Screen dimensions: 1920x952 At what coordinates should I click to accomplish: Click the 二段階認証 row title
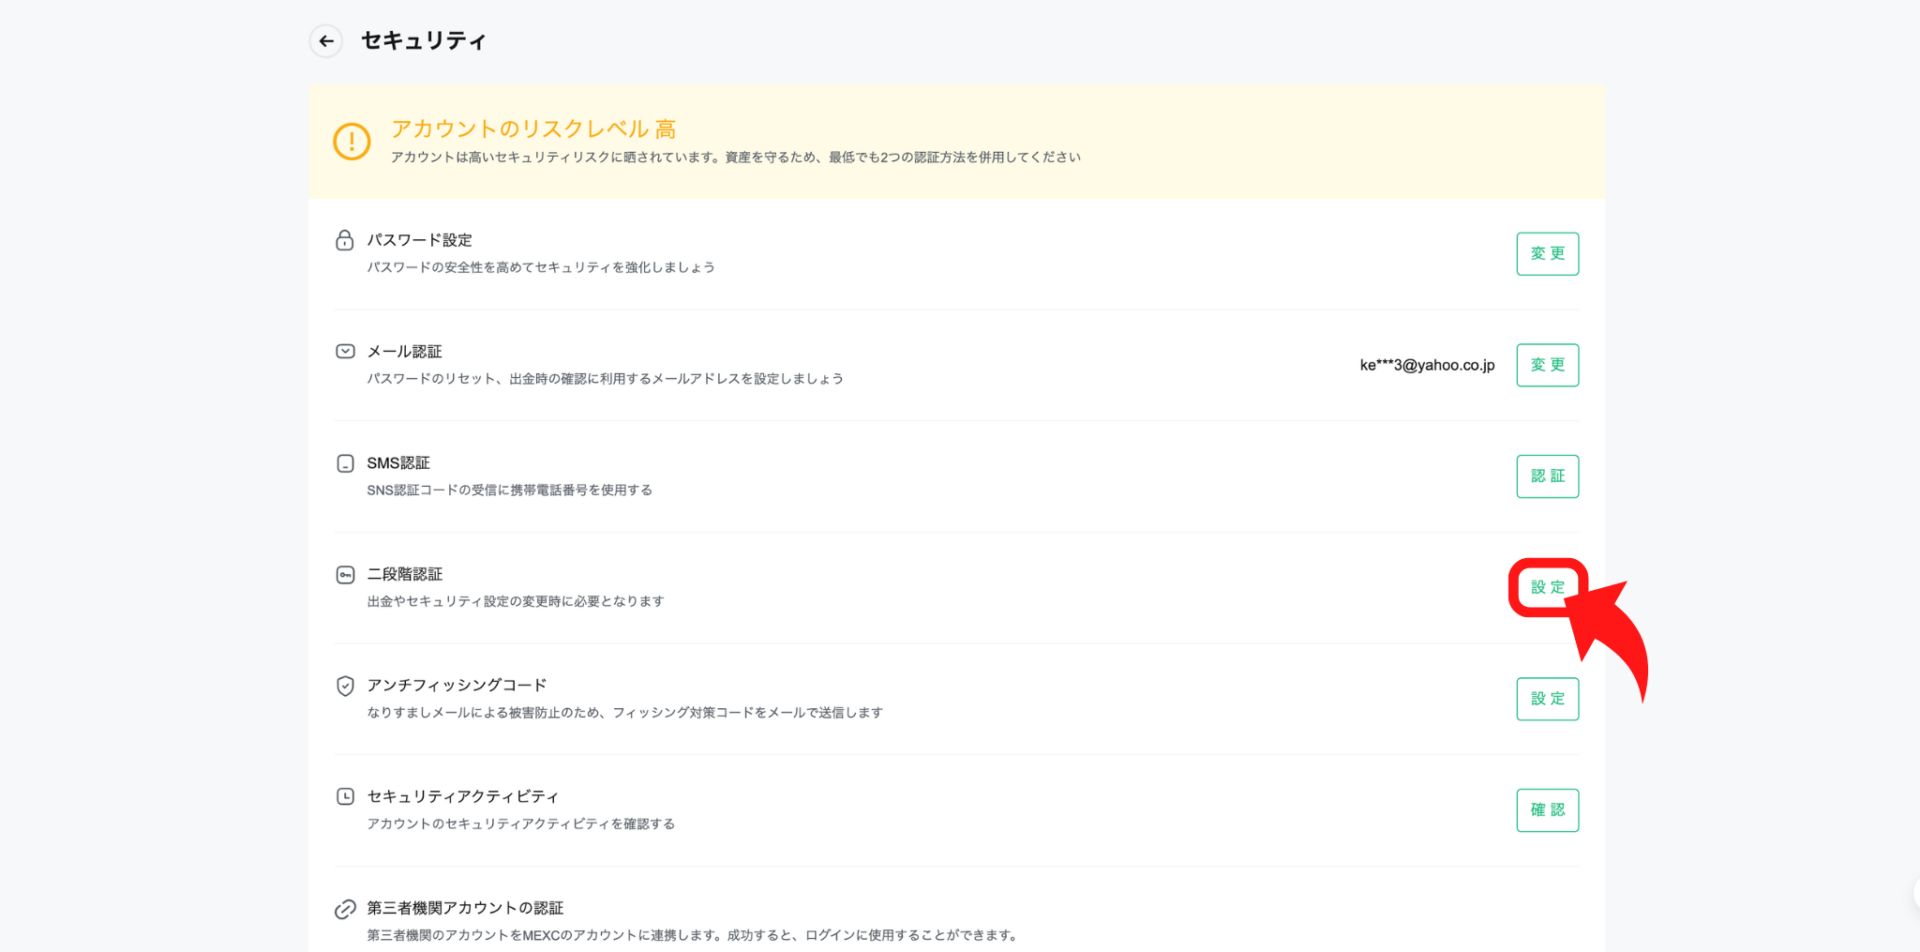tap(404, 574)
